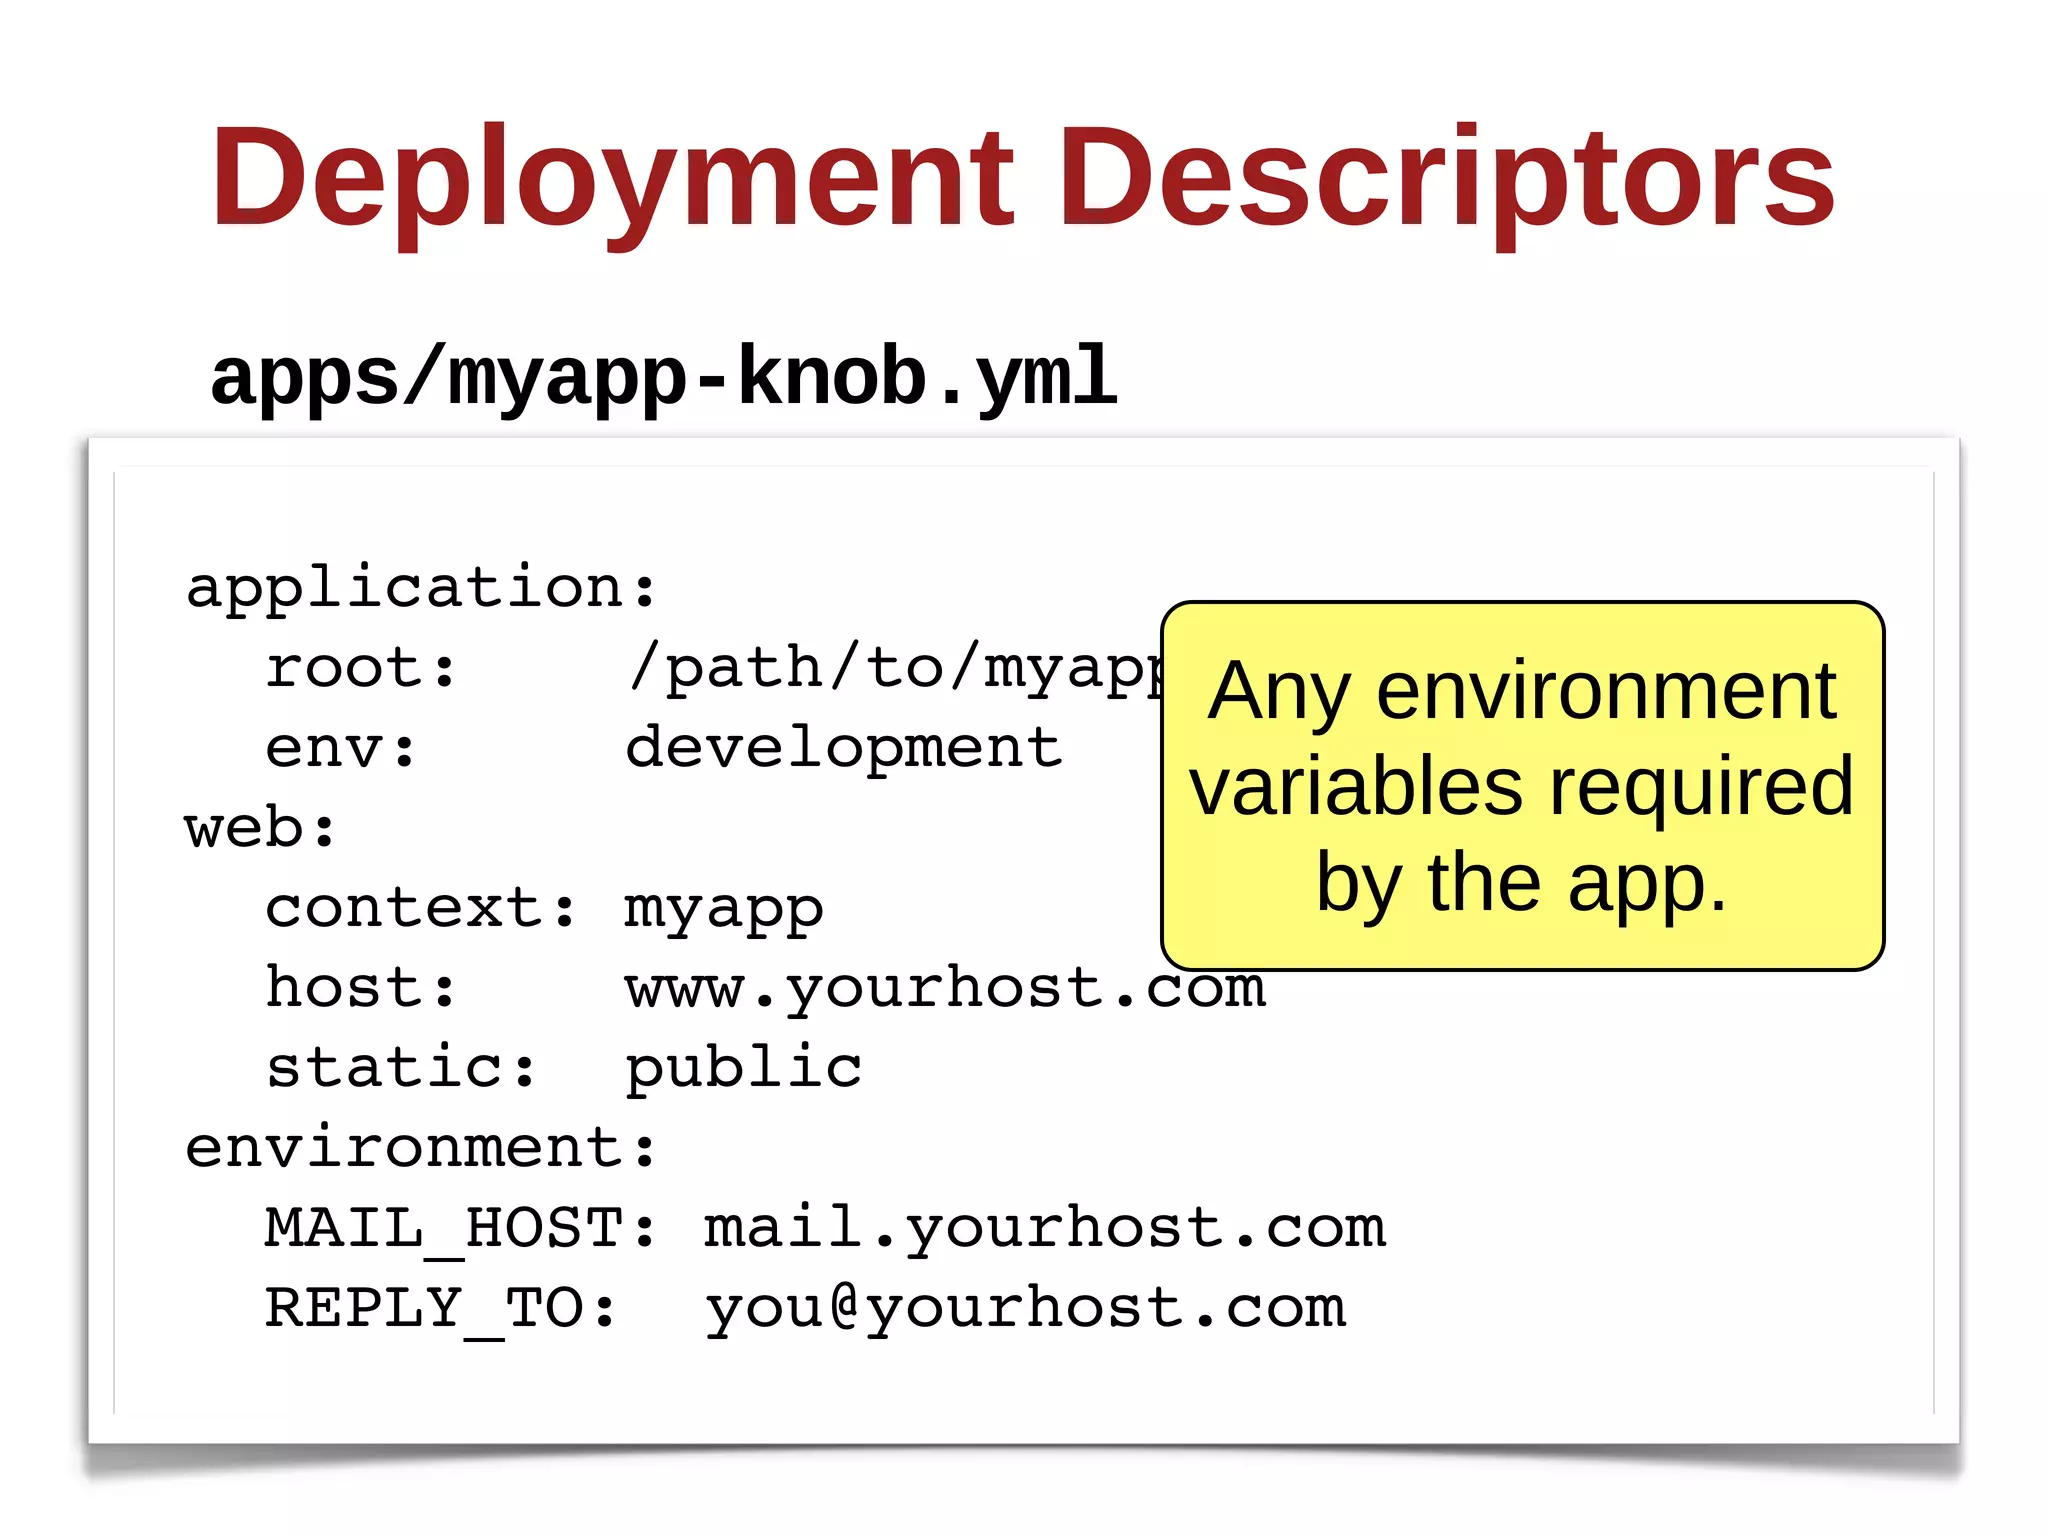The image size is (2048, 1536).
Task: Click the 'env:' key label
Action: click(341, 748)
